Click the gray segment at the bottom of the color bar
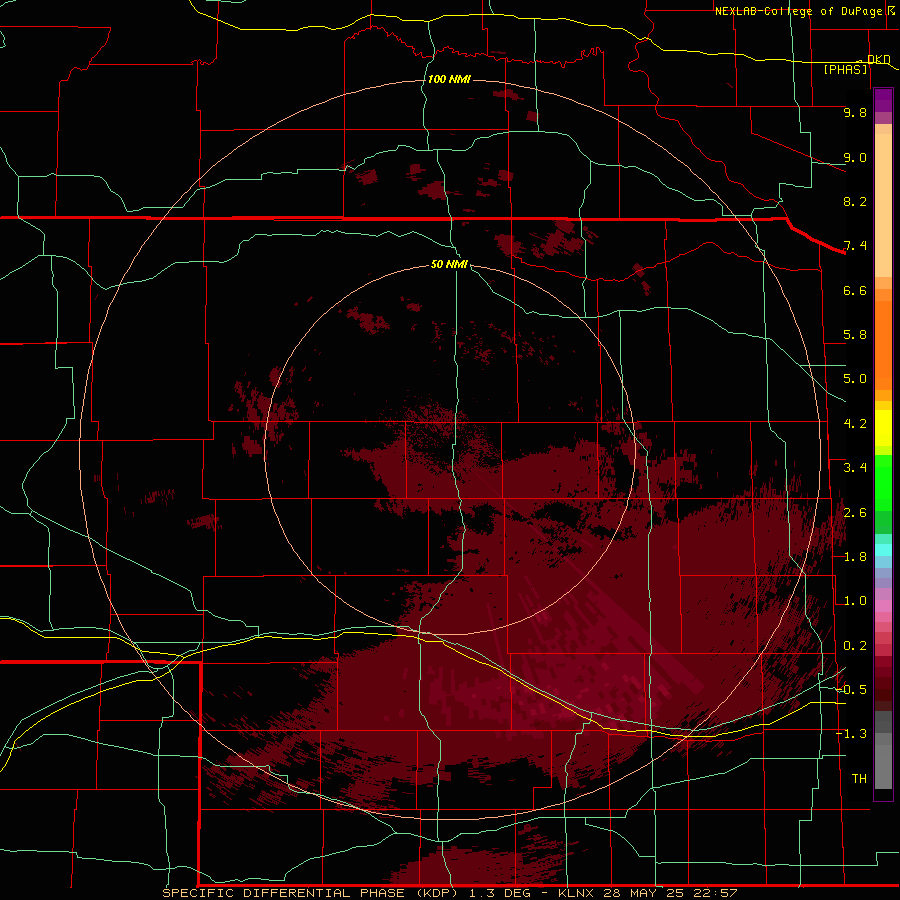900x900 pixels. click(x=883, y=763)
